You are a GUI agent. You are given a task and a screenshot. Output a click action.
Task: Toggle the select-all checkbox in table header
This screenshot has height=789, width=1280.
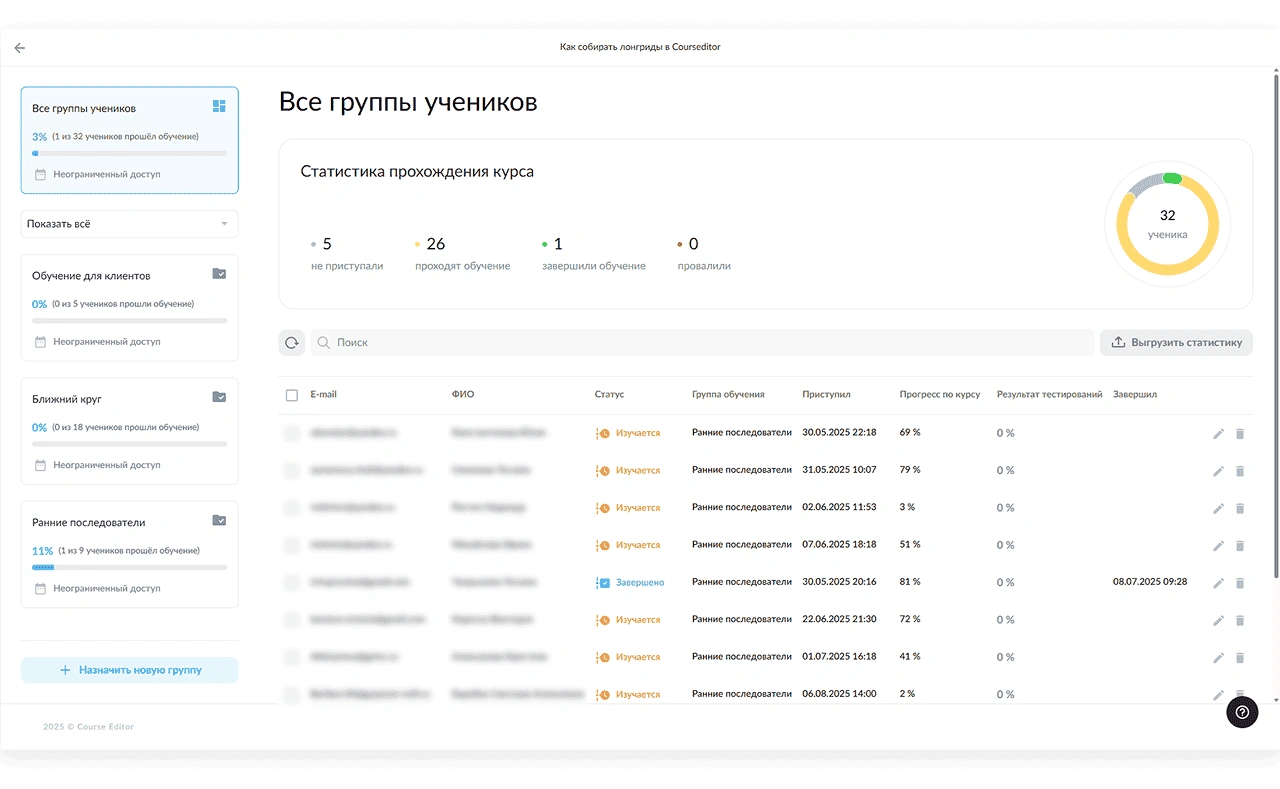292,395
